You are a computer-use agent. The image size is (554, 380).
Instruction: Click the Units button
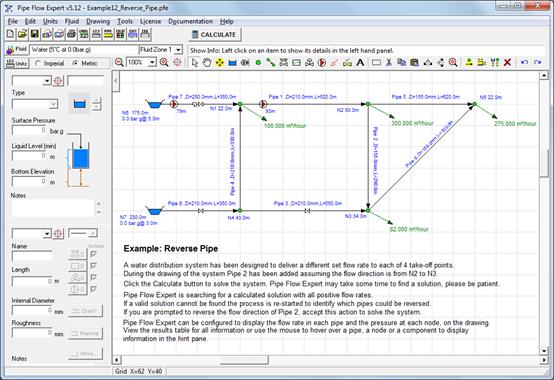click(17, 63)
